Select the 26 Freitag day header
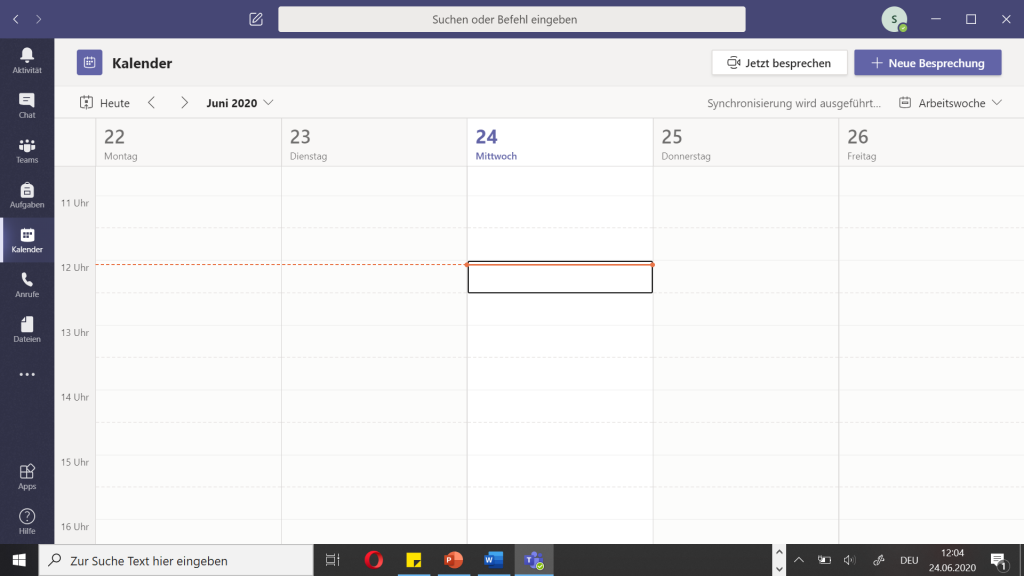Viewport: 1024px width, 576px height. (931, 143)
